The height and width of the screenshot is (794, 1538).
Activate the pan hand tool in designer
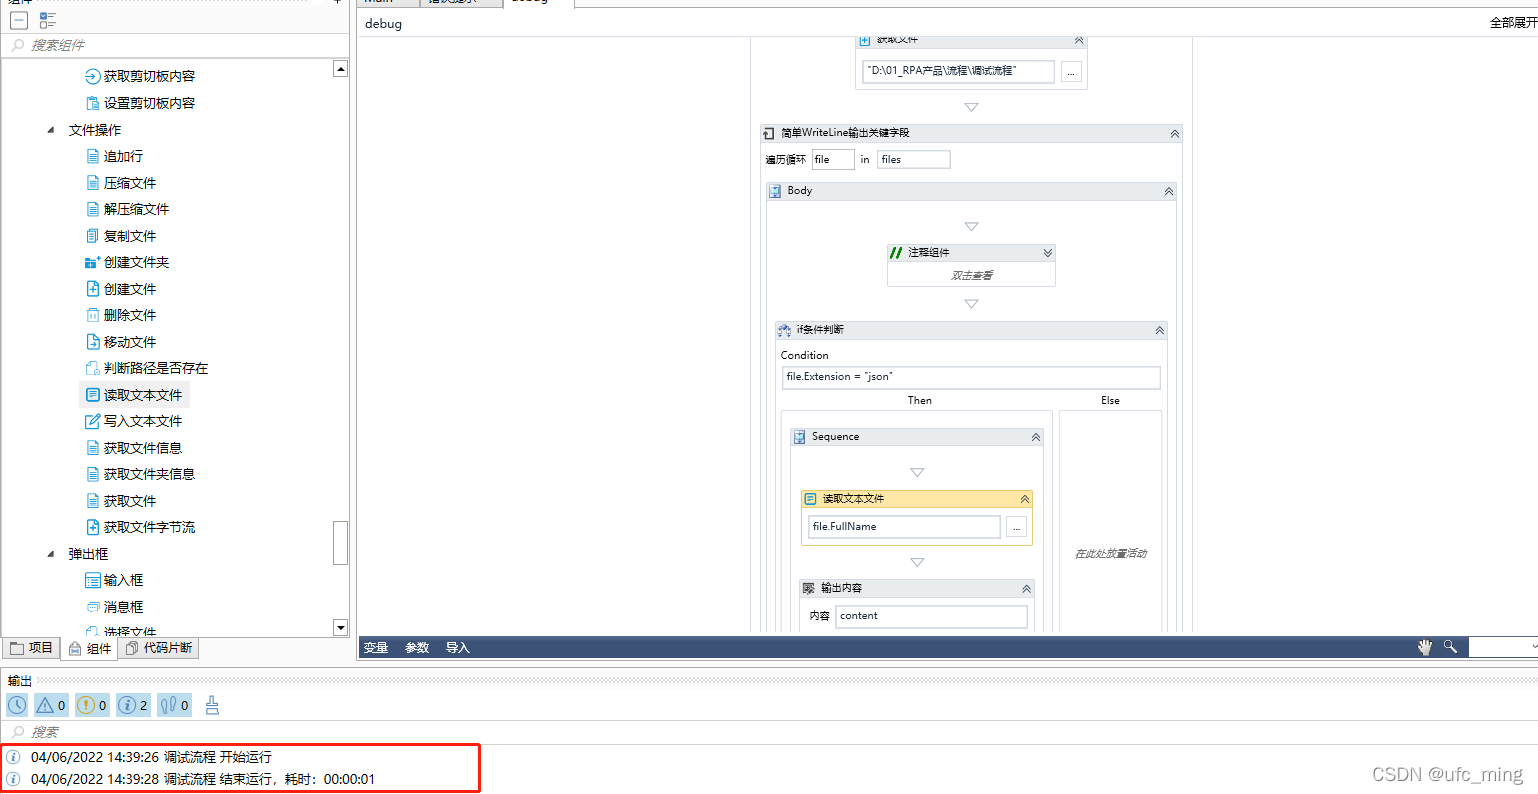[1424, 648]
